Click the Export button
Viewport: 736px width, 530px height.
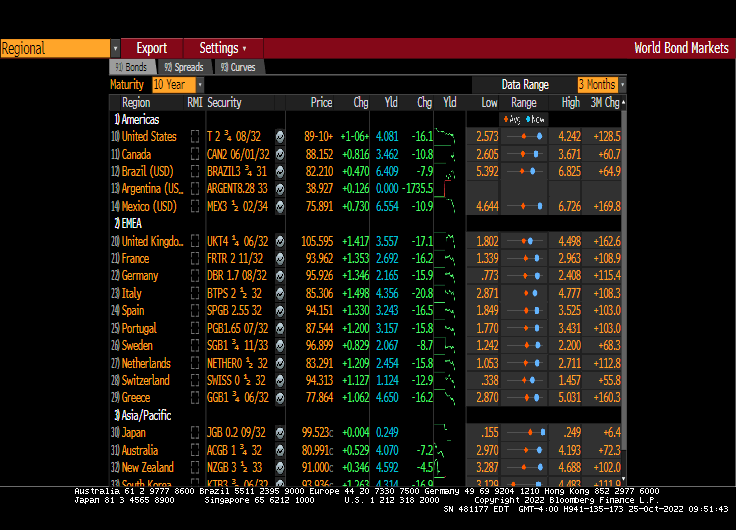pos(152,48)
